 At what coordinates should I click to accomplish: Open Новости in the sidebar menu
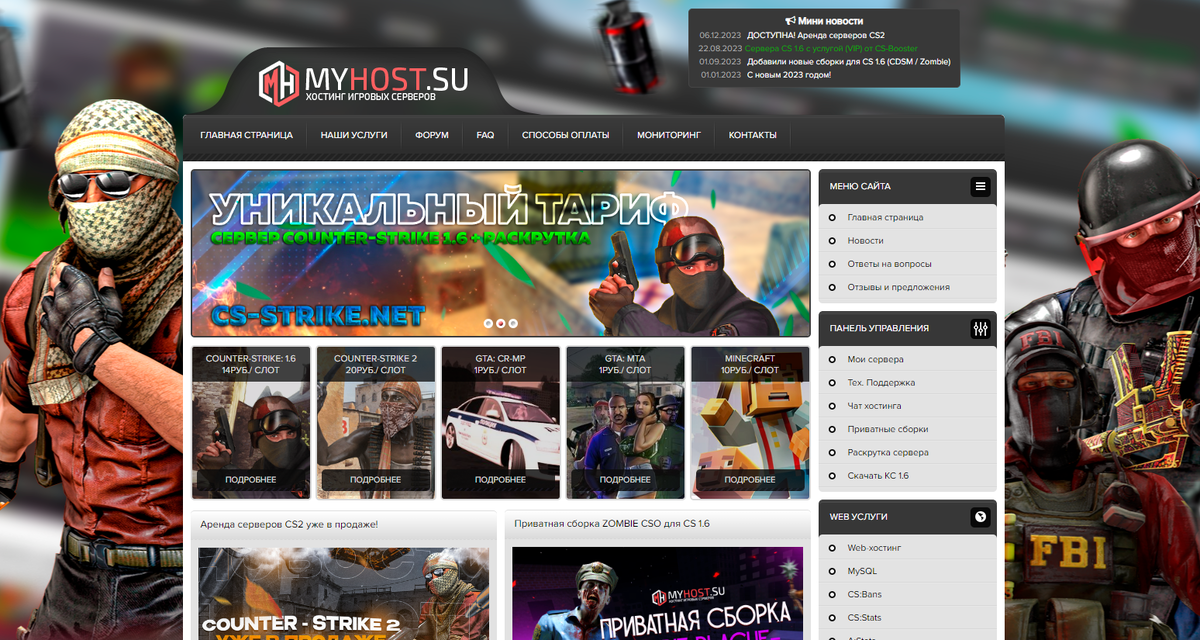coord(865,241)
